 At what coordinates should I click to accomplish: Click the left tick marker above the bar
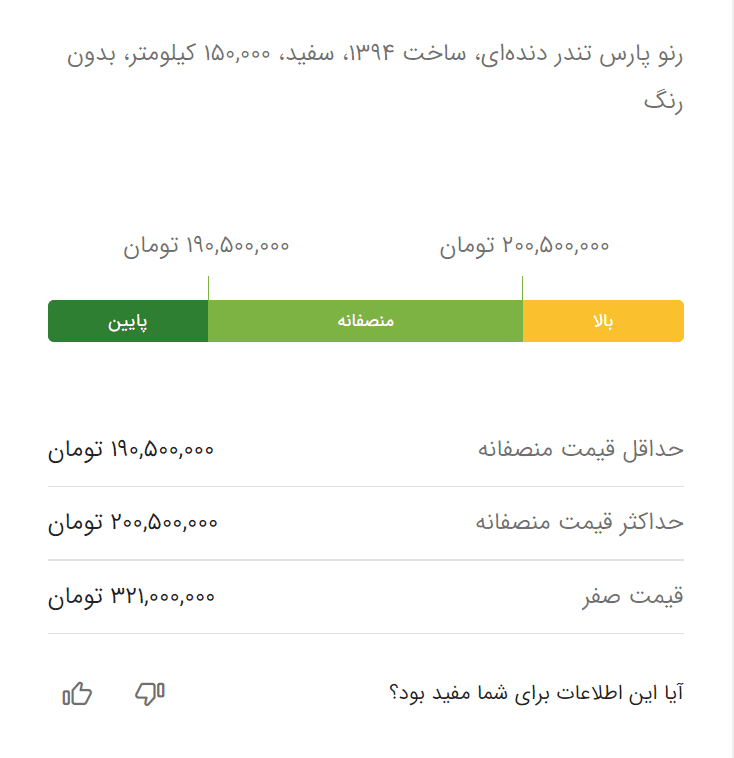tap(208, 288)
